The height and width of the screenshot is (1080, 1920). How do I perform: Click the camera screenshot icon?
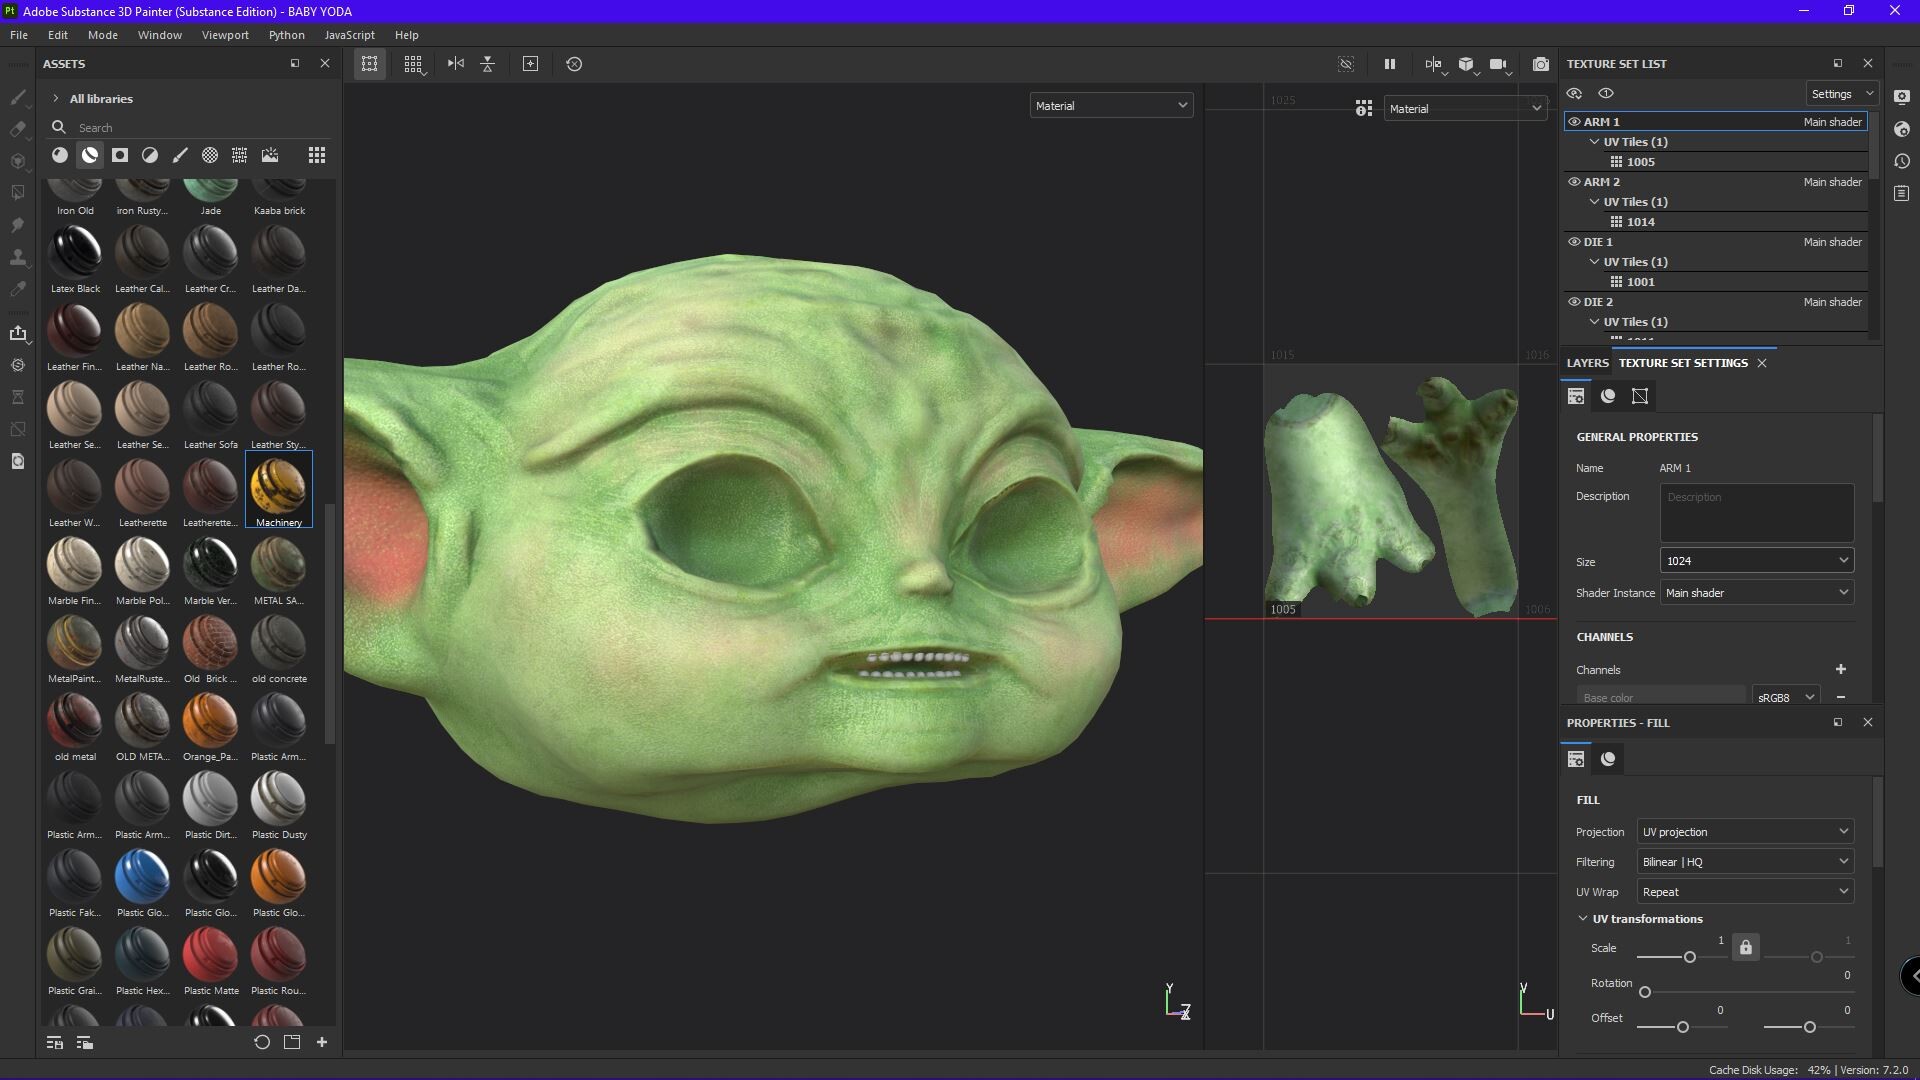click(1540, 64)
